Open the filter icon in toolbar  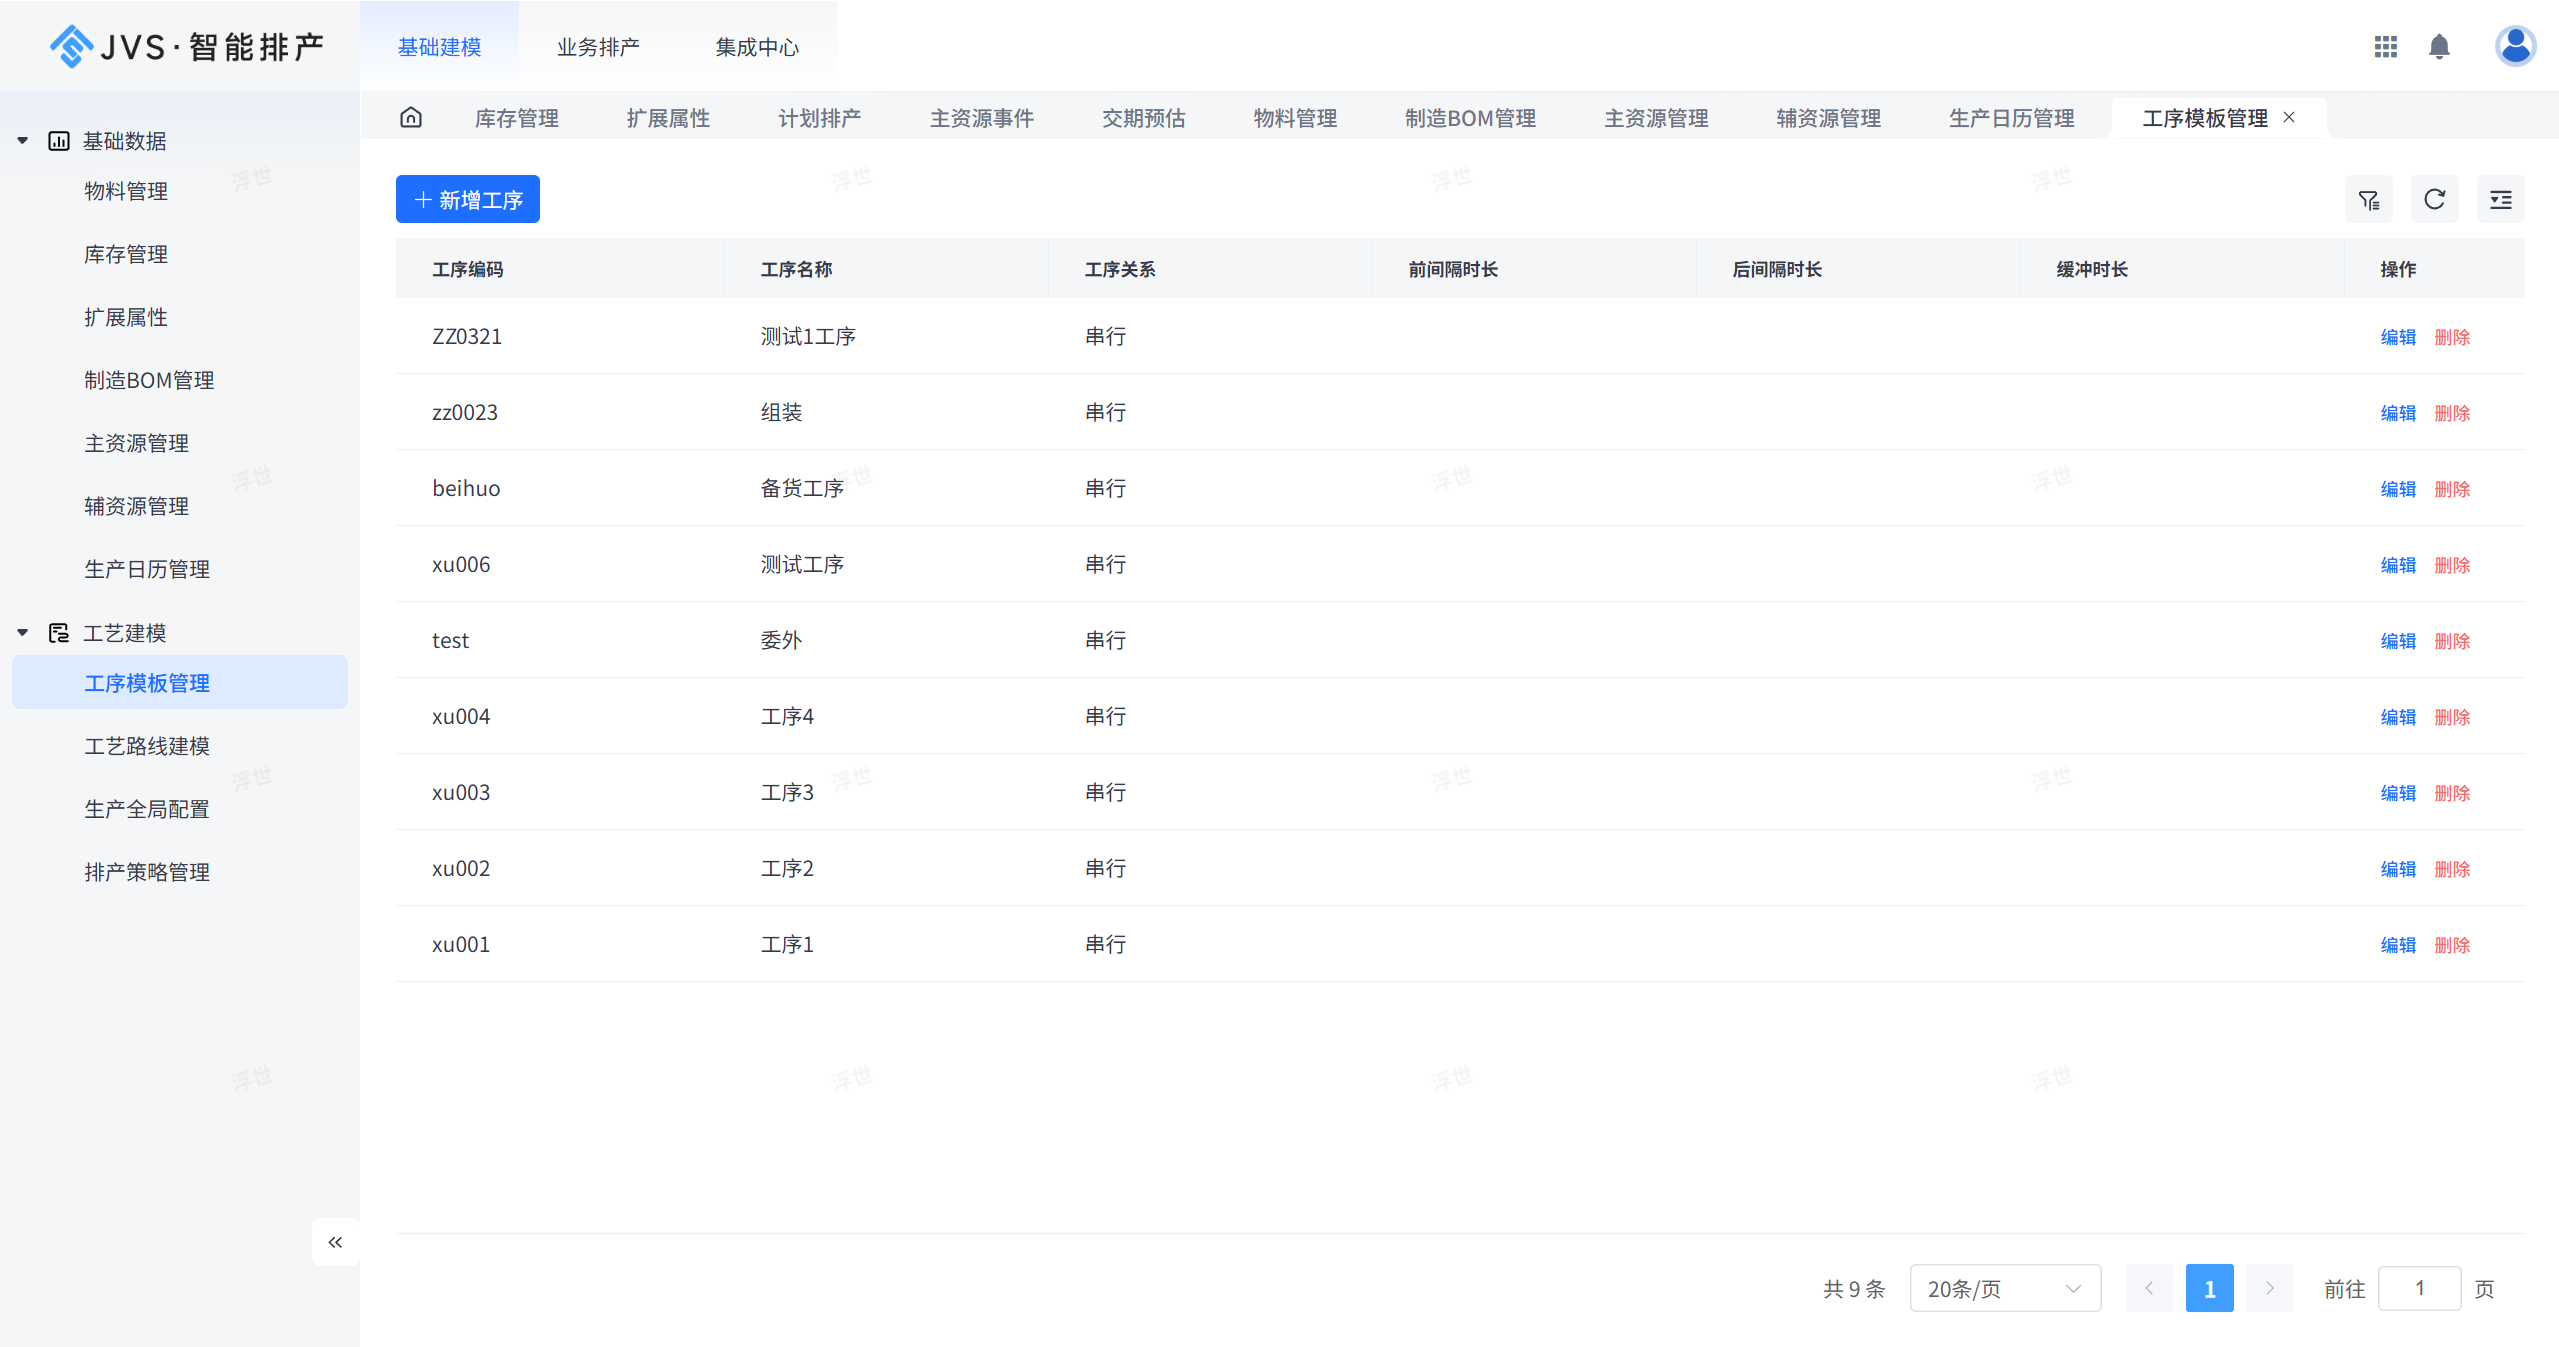click(x=2368, y=200)
